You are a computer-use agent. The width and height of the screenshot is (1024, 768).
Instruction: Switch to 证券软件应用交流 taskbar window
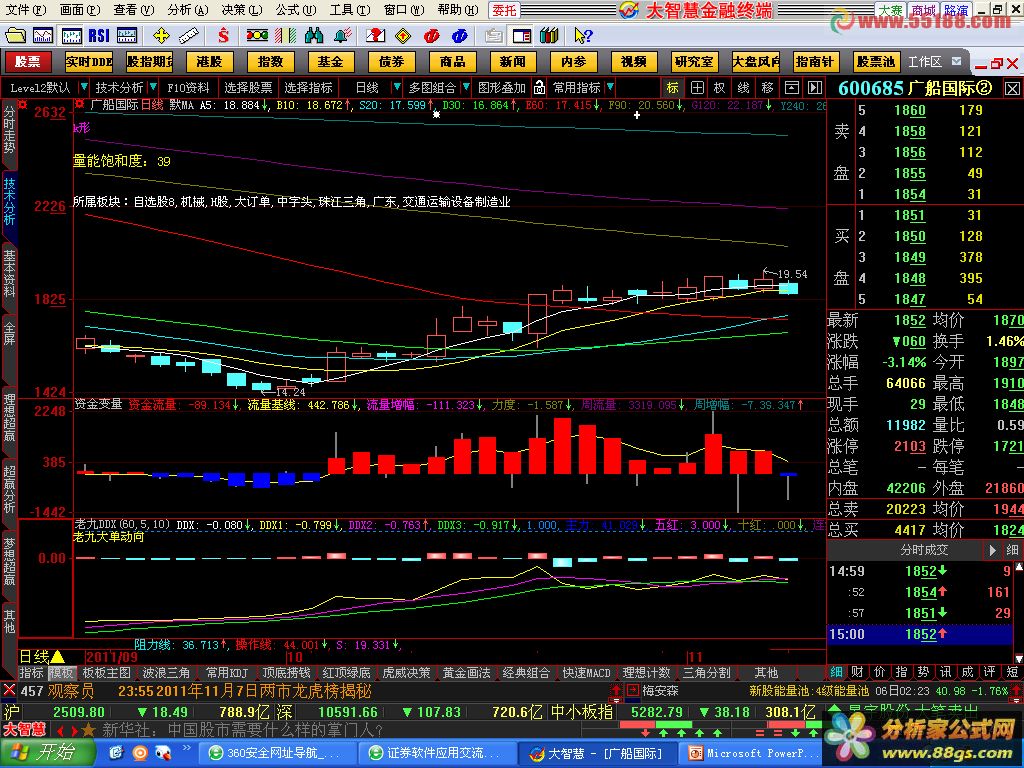pos(437,753)
